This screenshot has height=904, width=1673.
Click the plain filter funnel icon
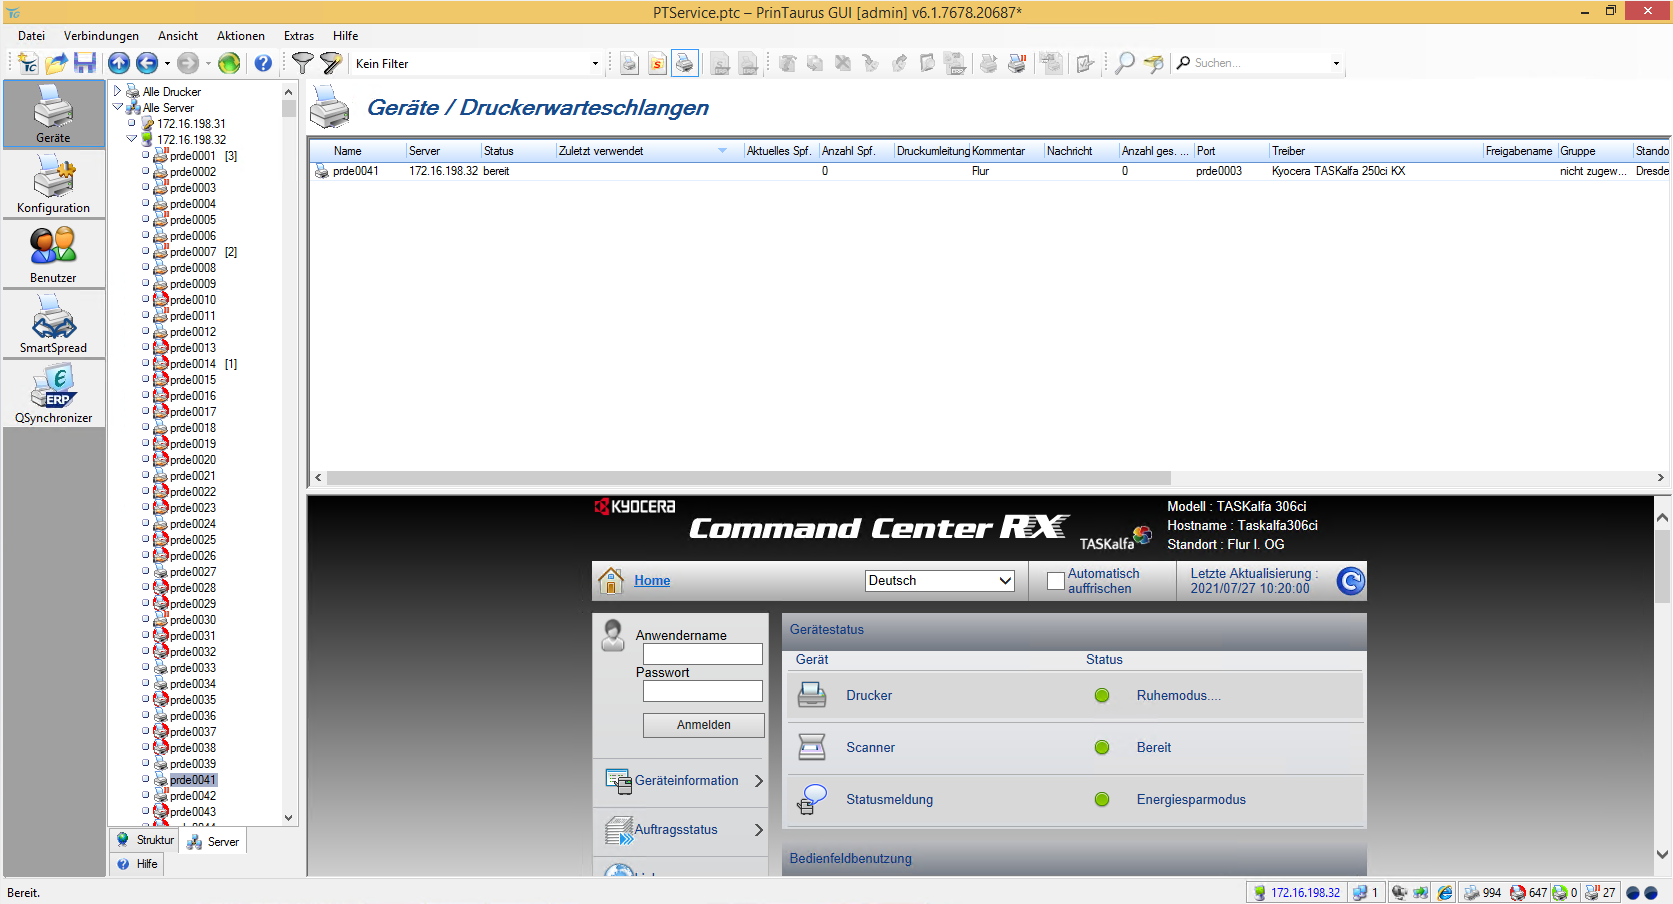[x=302, y=63]
